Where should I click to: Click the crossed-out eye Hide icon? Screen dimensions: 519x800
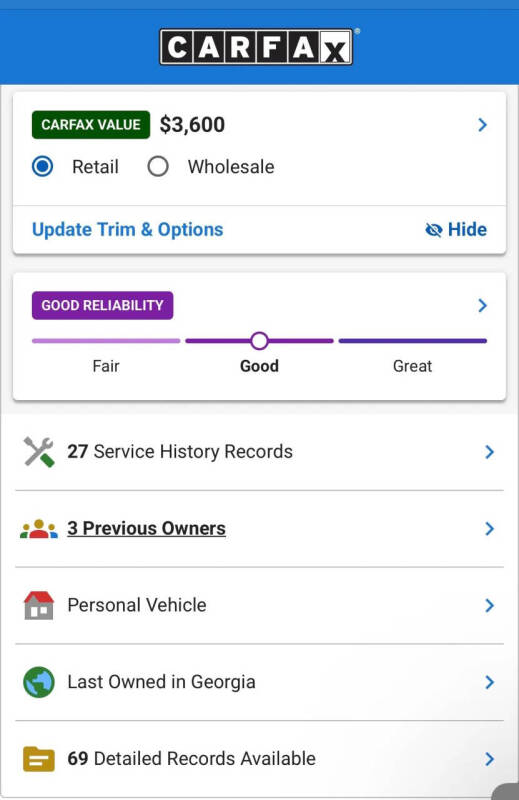coord(434,230)
